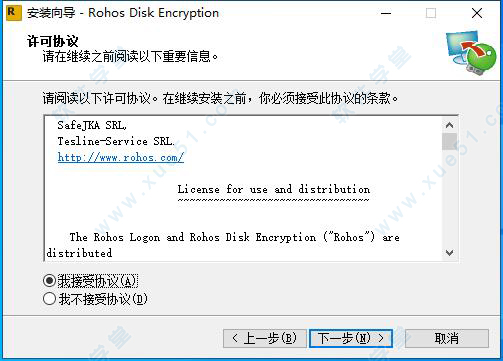Click the 'Tesline-Service SRL' line in license text
Screen dimensions: 503x361
[116, 141]
